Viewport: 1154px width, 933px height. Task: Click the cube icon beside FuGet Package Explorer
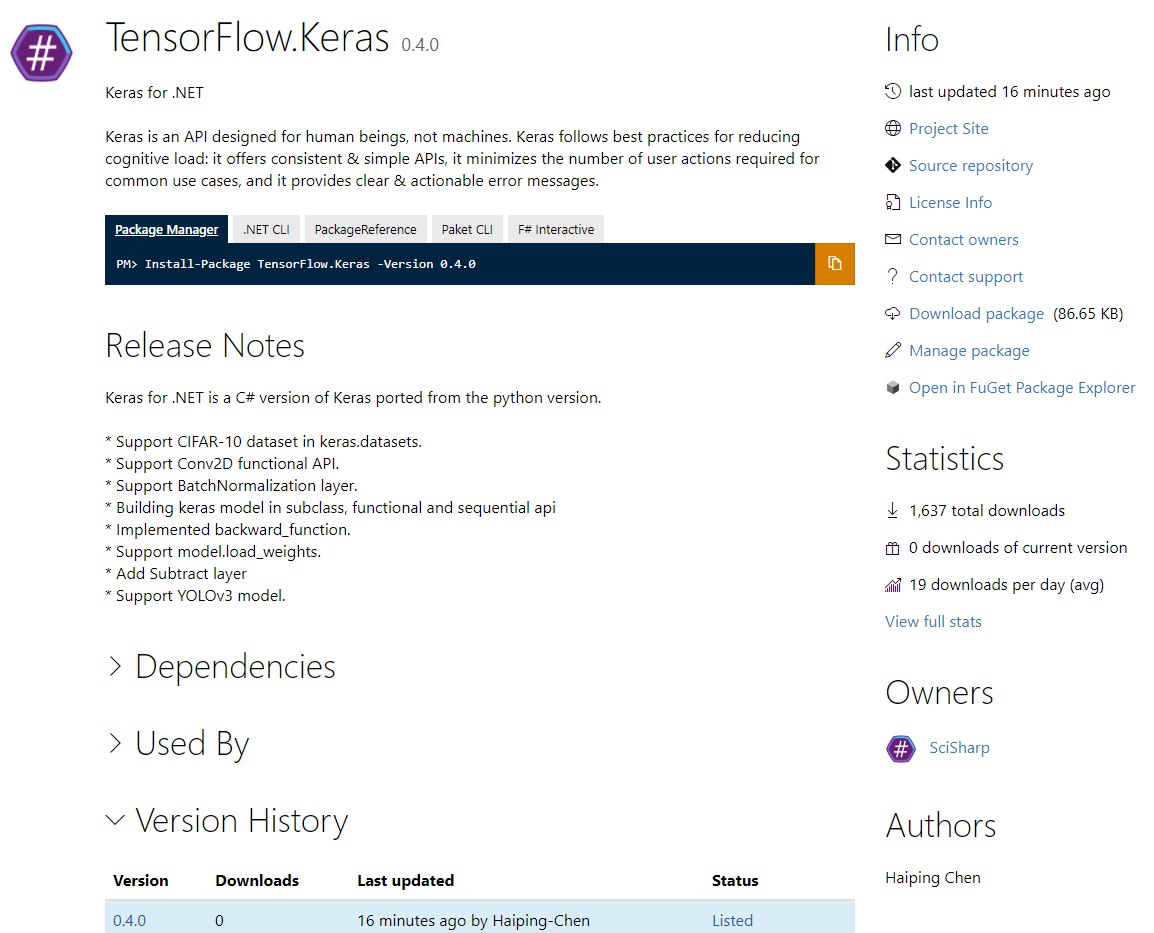coord(893,387)
